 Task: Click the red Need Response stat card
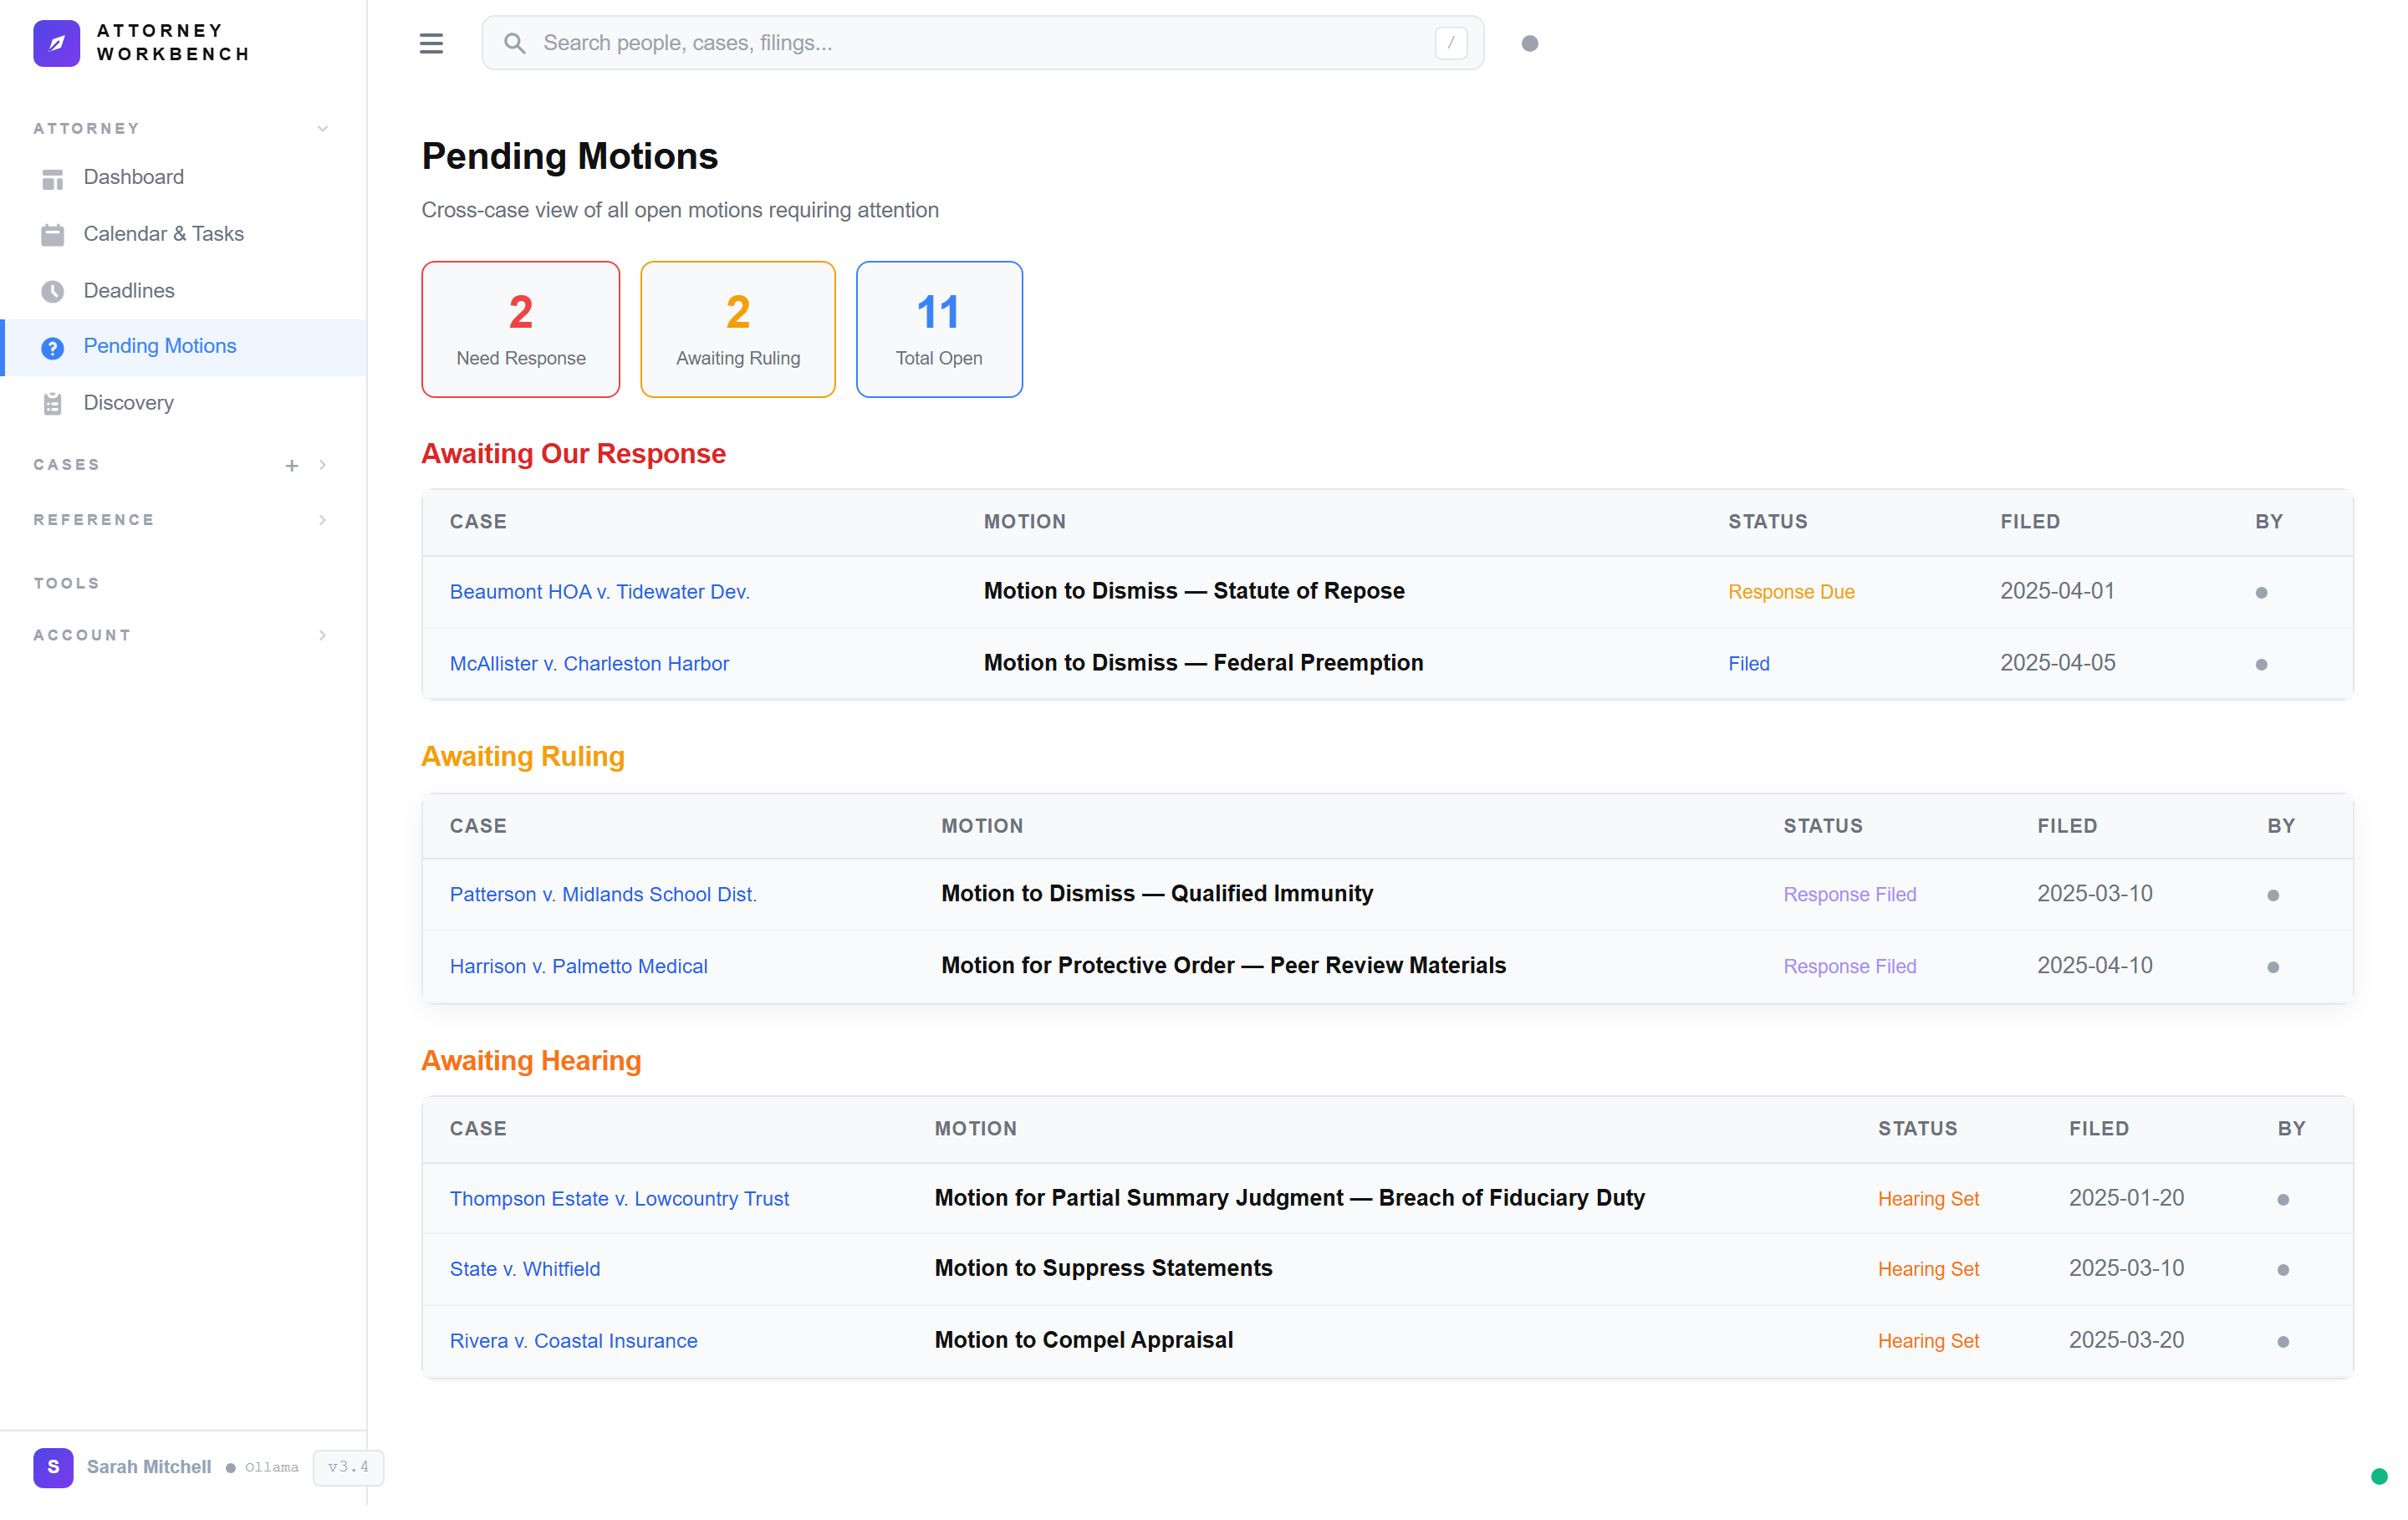pos(520,329)
